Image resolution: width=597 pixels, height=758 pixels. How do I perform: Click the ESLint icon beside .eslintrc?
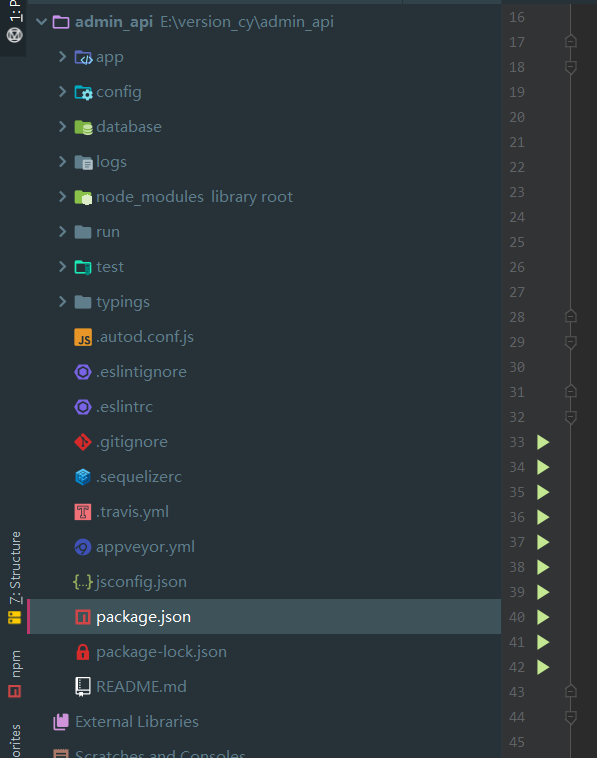[83, 407]
